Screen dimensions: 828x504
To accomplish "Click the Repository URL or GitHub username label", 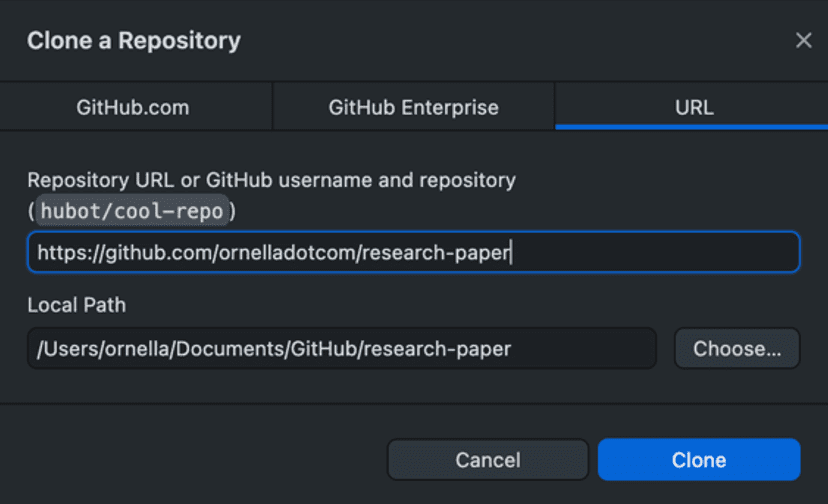I will 271,180.
